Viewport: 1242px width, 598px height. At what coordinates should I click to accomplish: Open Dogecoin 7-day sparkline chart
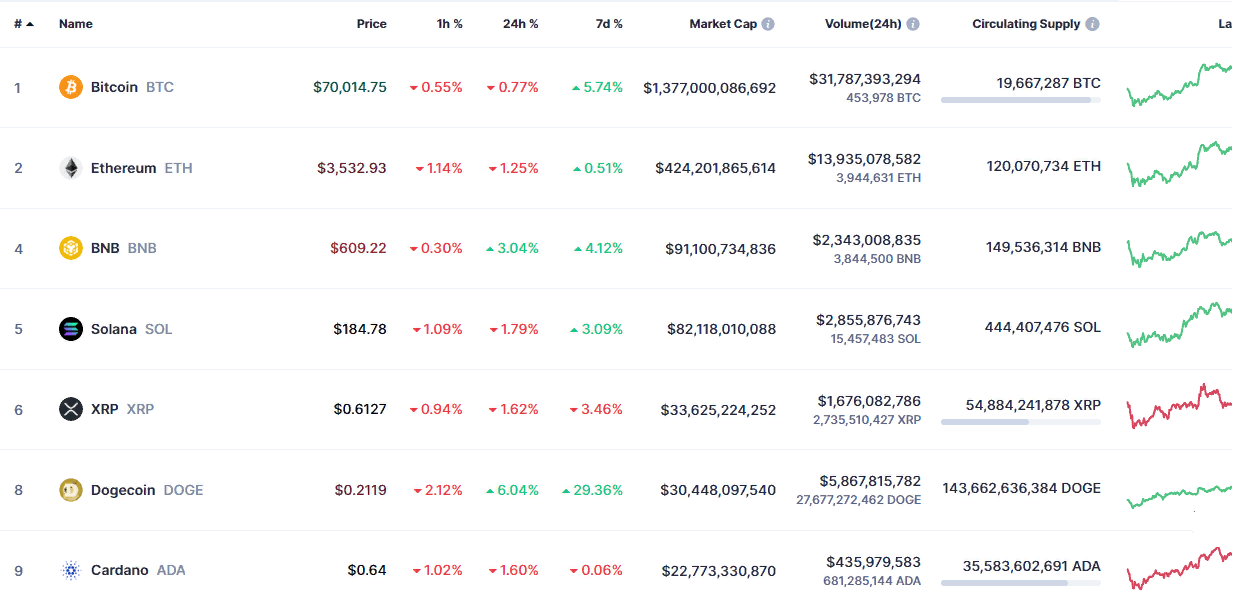point(1179,495)
